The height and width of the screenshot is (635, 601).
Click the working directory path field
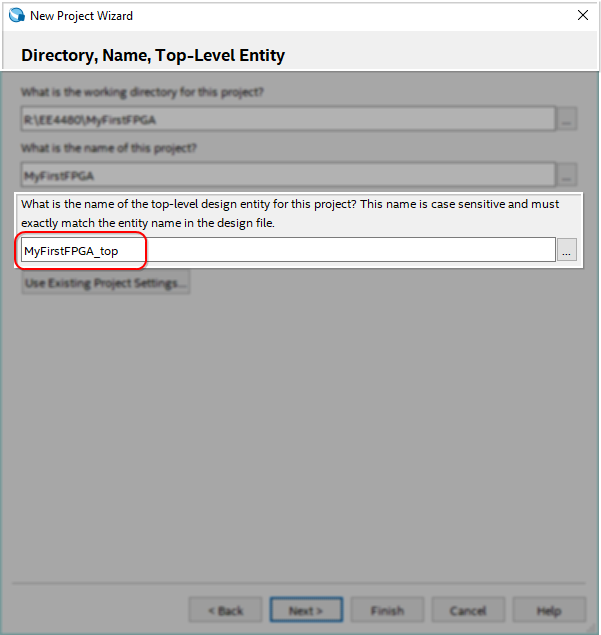click(288, 119)
